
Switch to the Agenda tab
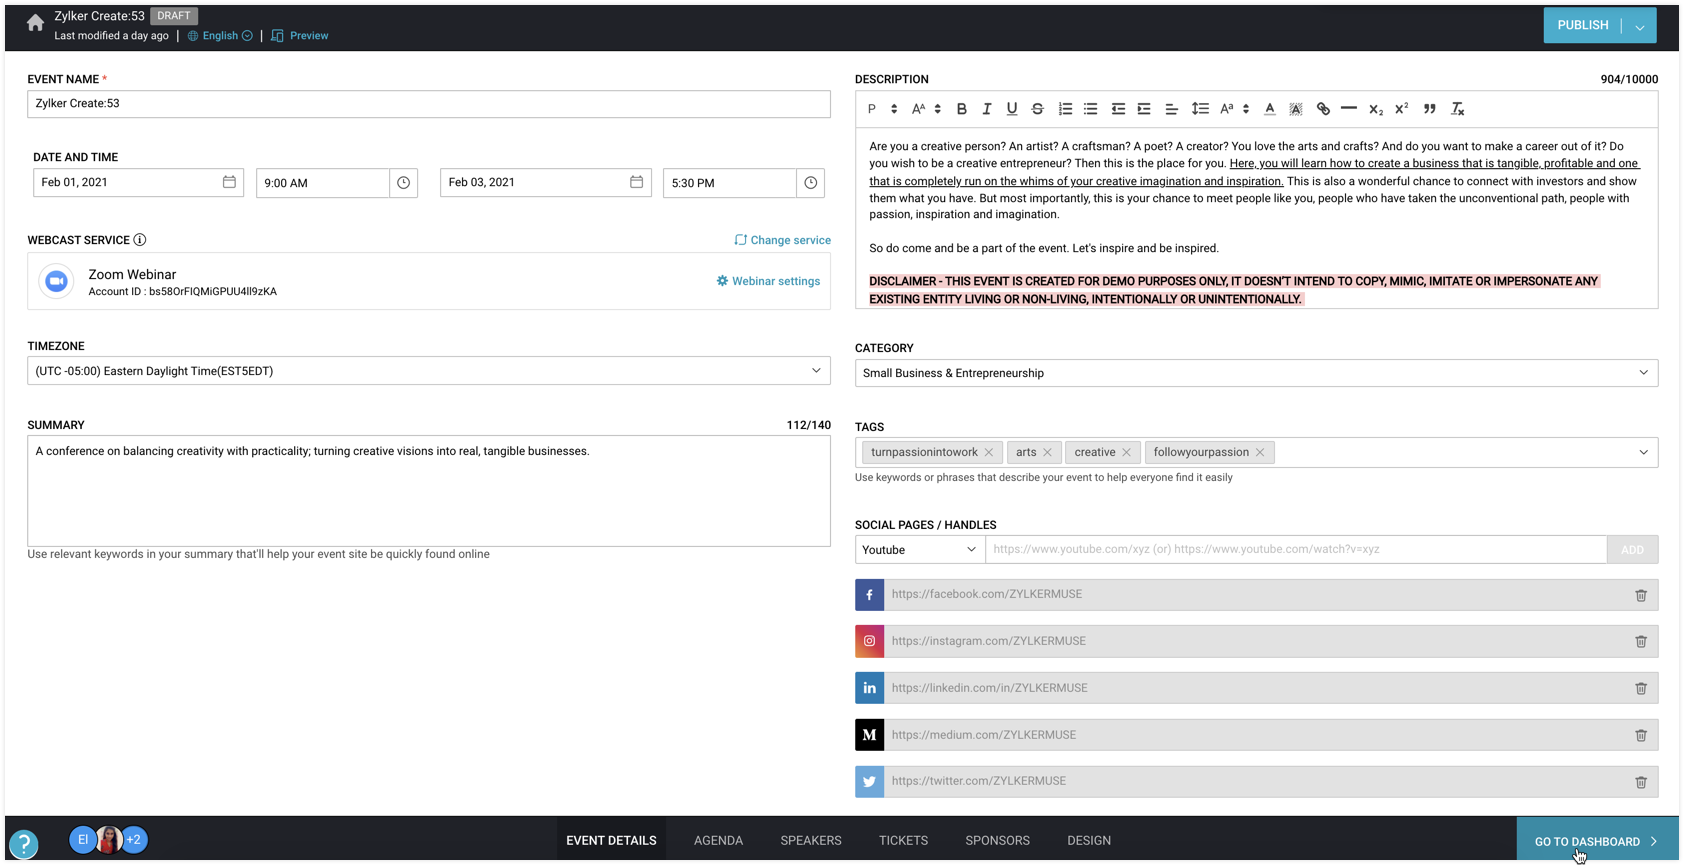tap(718, 841)
